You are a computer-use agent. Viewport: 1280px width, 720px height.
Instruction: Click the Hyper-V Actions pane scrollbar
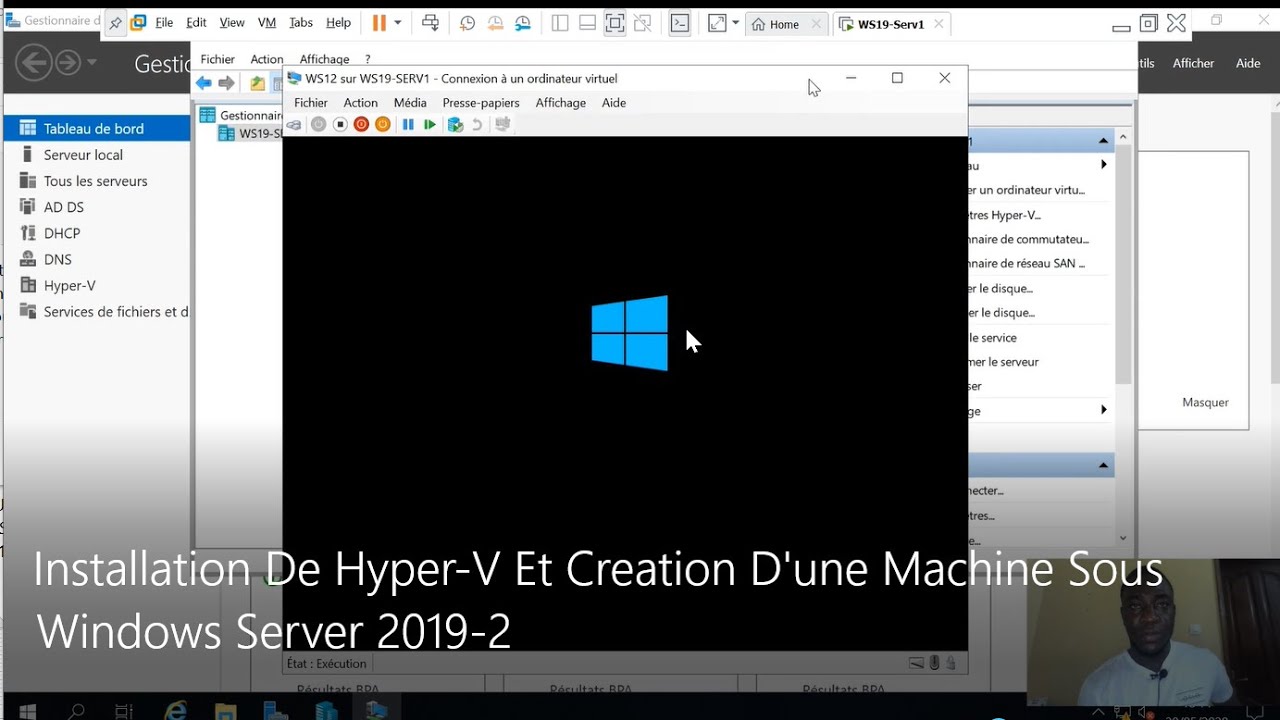(x=1123, y=264)
